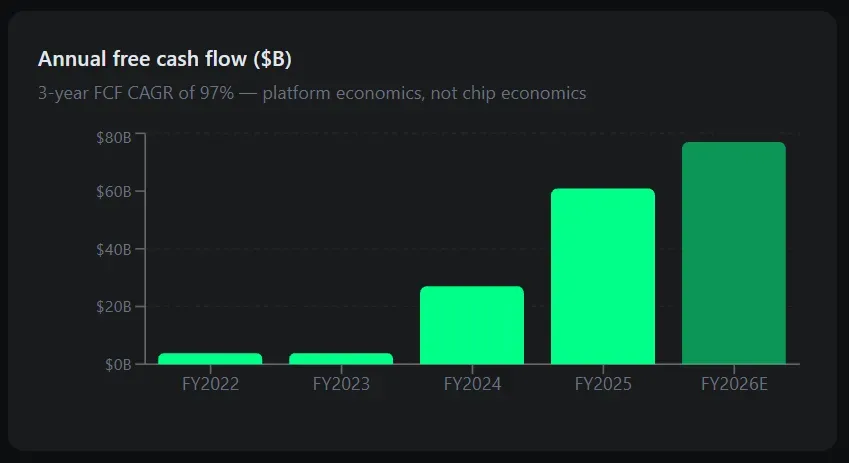Click the $20B y-axis label

tap(114, 306)
